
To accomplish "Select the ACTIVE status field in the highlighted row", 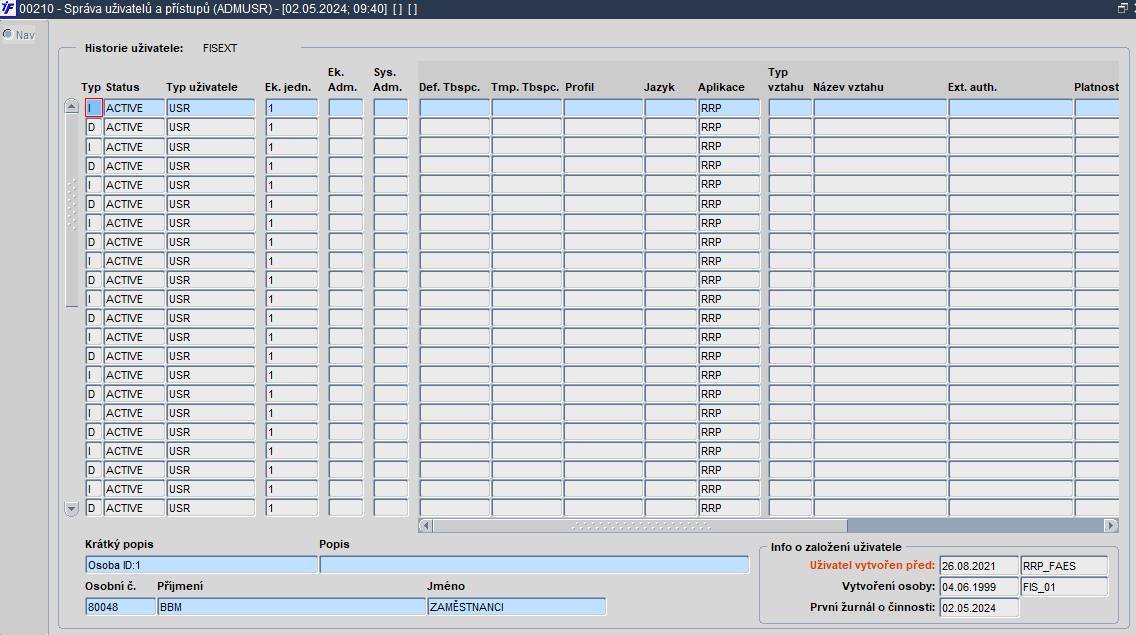I will pyautogui.click(x=135, y=108).
